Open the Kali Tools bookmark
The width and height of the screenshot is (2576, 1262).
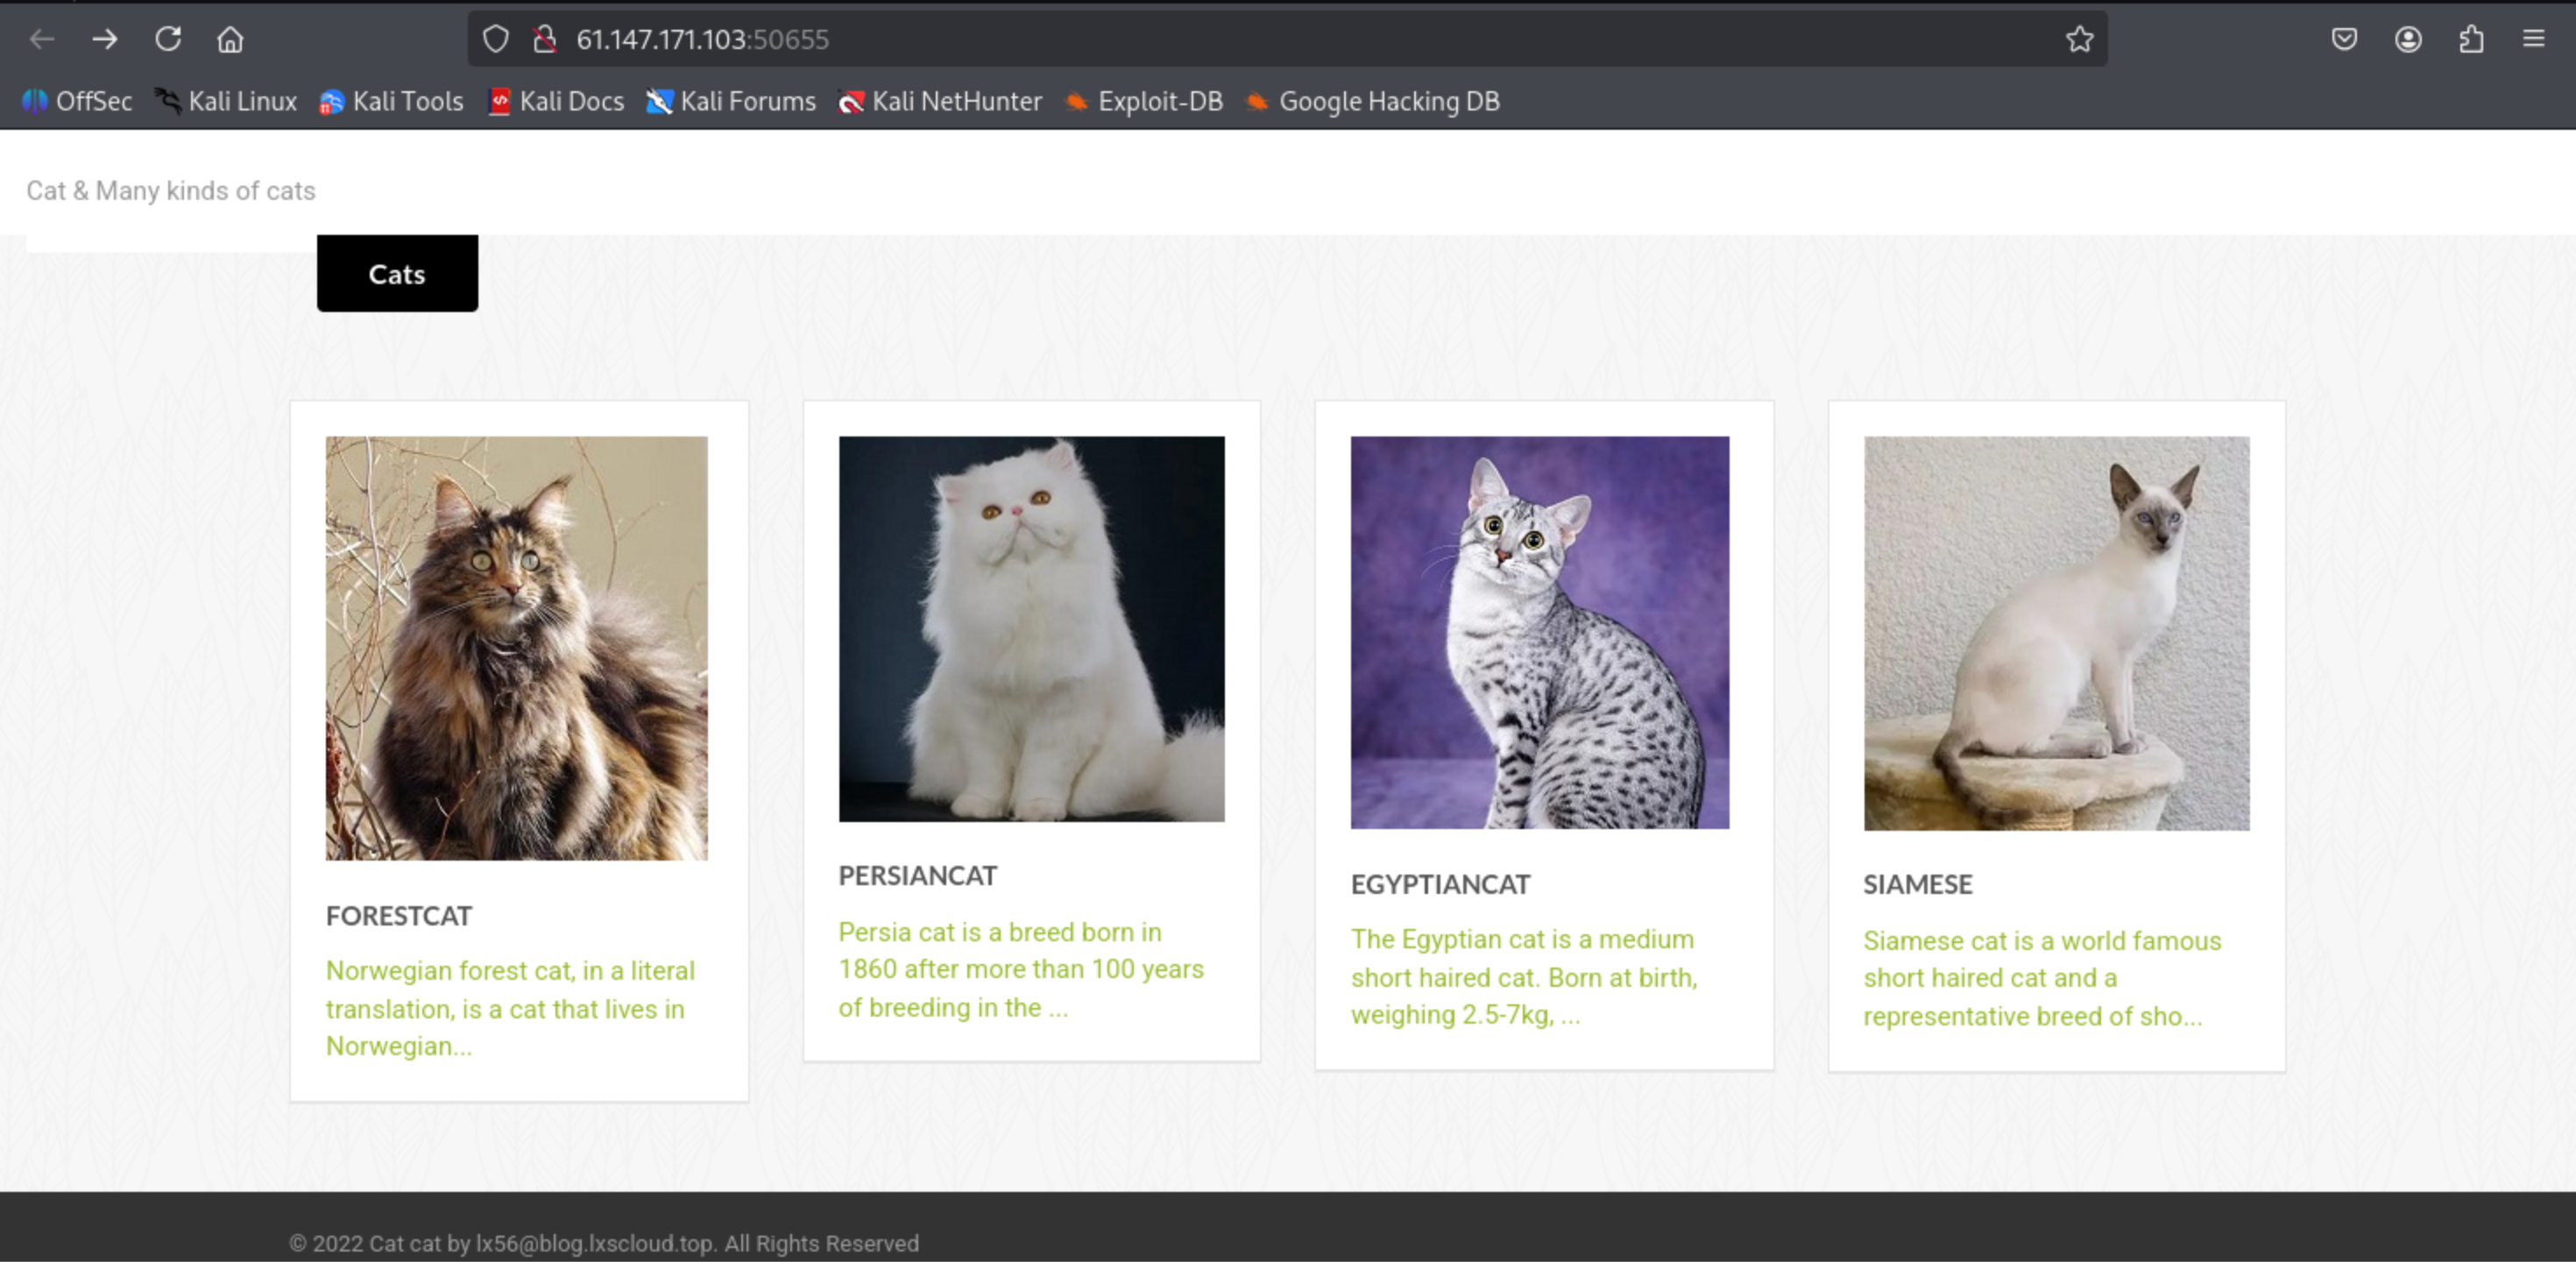pos(392,101)
